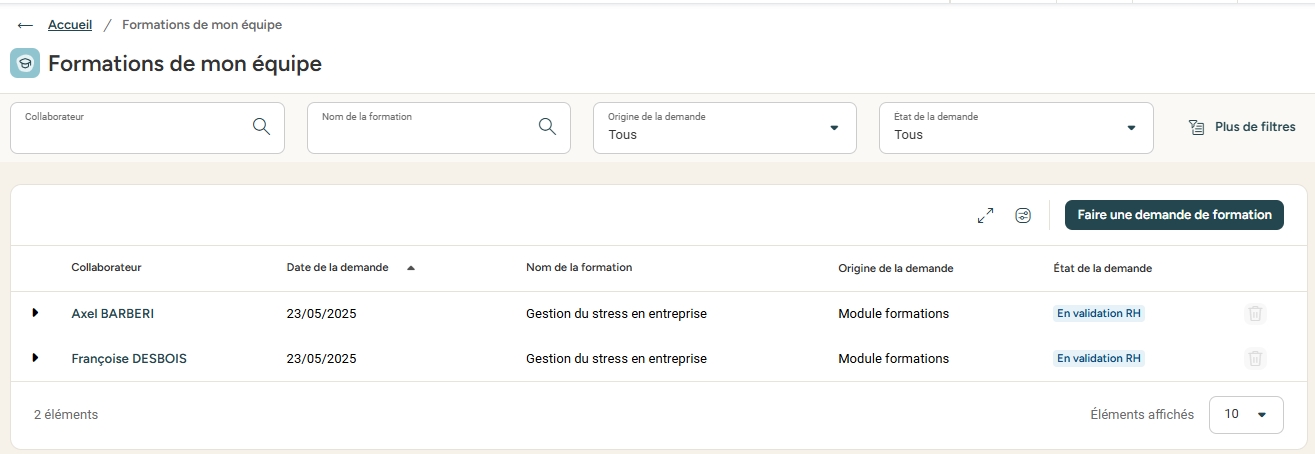The image size is (1315, 454).
Task: Click the Plus de filtres filter icon
Action: point(1196,127)
